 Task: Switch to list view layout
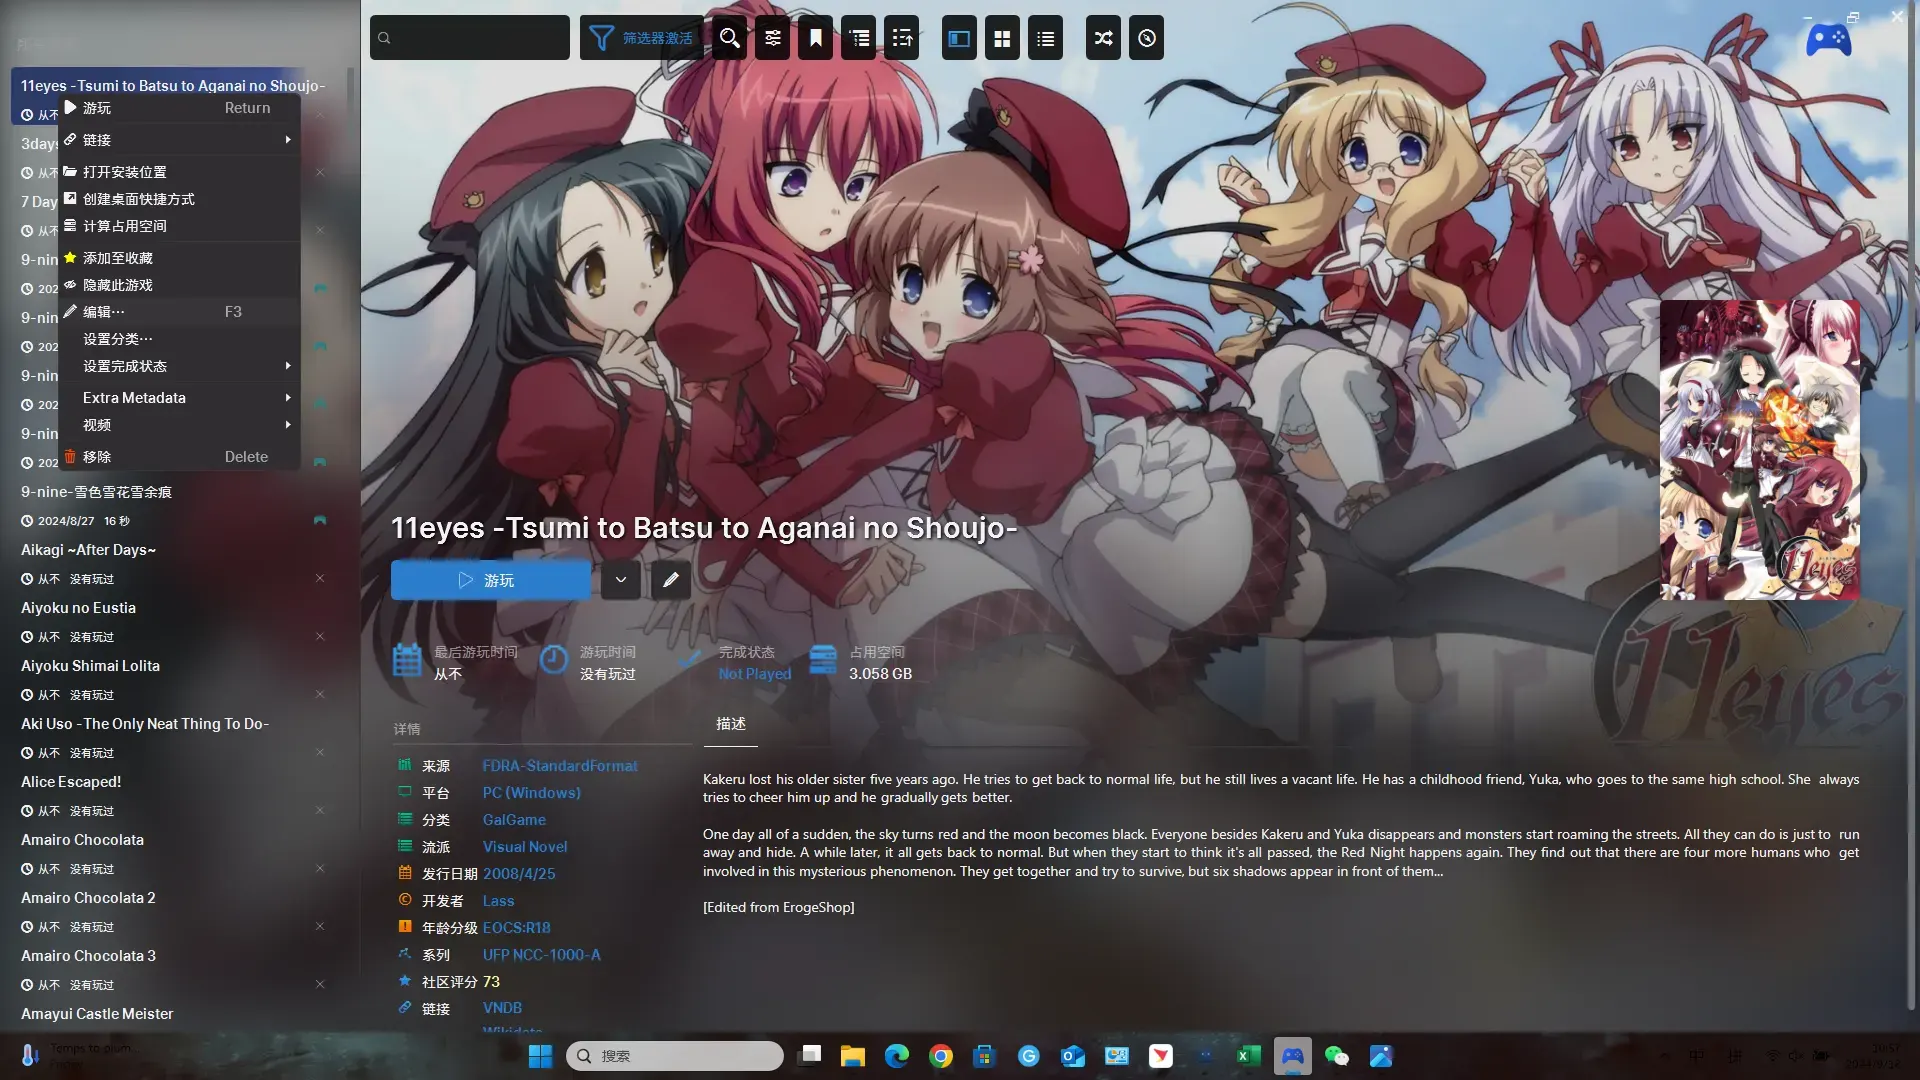point(1045,38)
